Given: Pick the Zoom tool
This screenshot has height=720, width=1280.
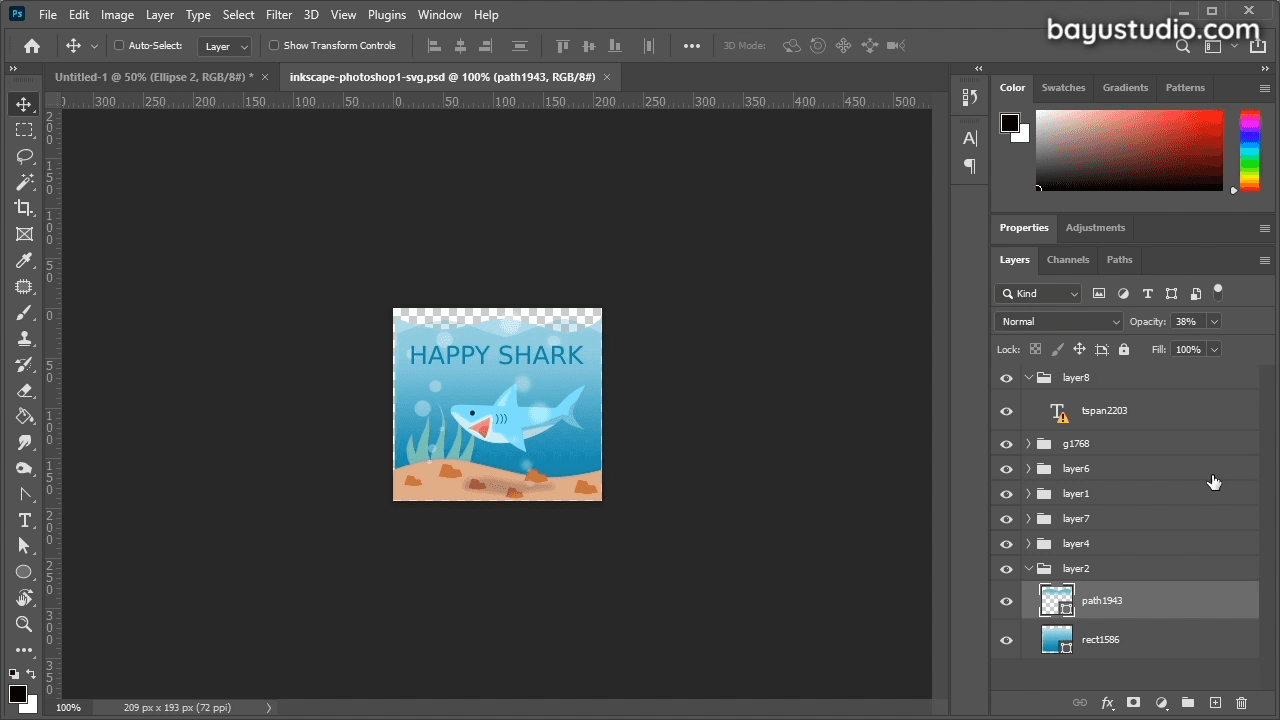Looking at the screenshot, I should pos(24,624).
